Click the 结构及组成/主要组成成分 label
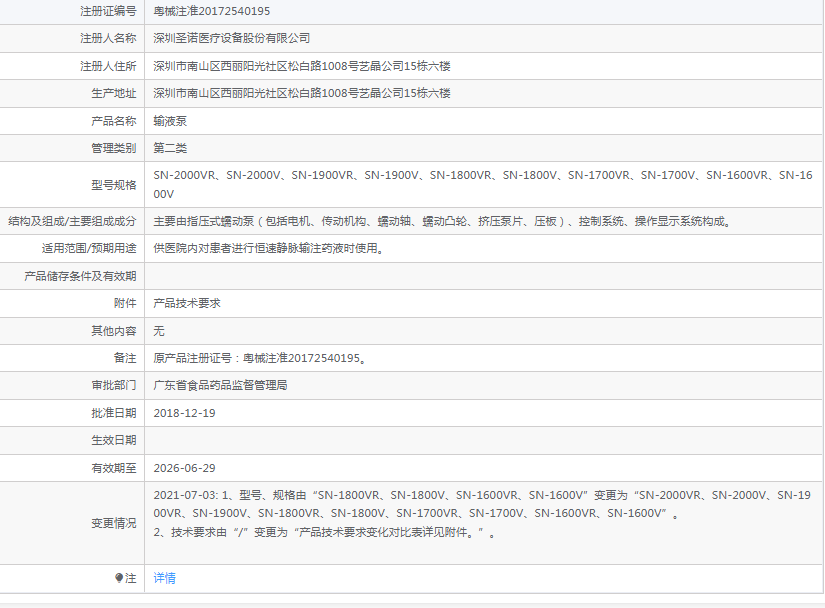Image resolution: width=825 pixels, height=608 pixels. tap(72, 221)
